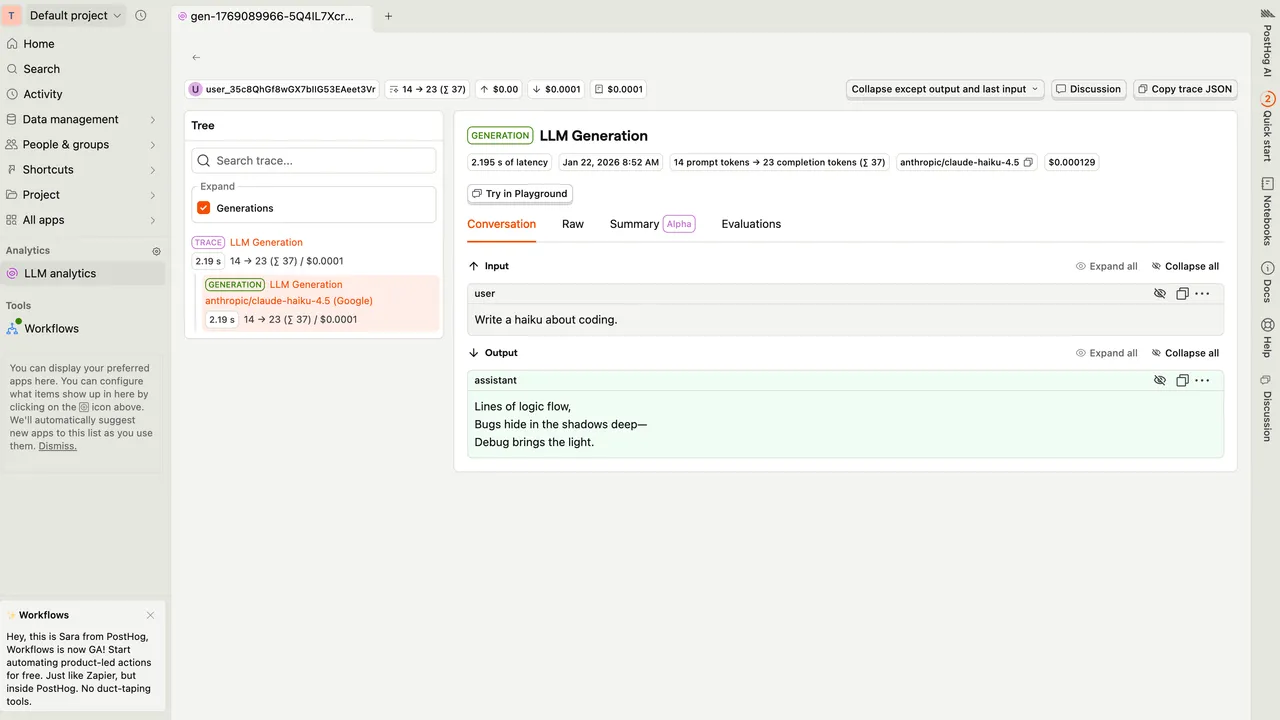The width and height of the screenshot is (1280, 720).
Task: Click the Analytics settings gear icon
Action: [x=156, y=251]
